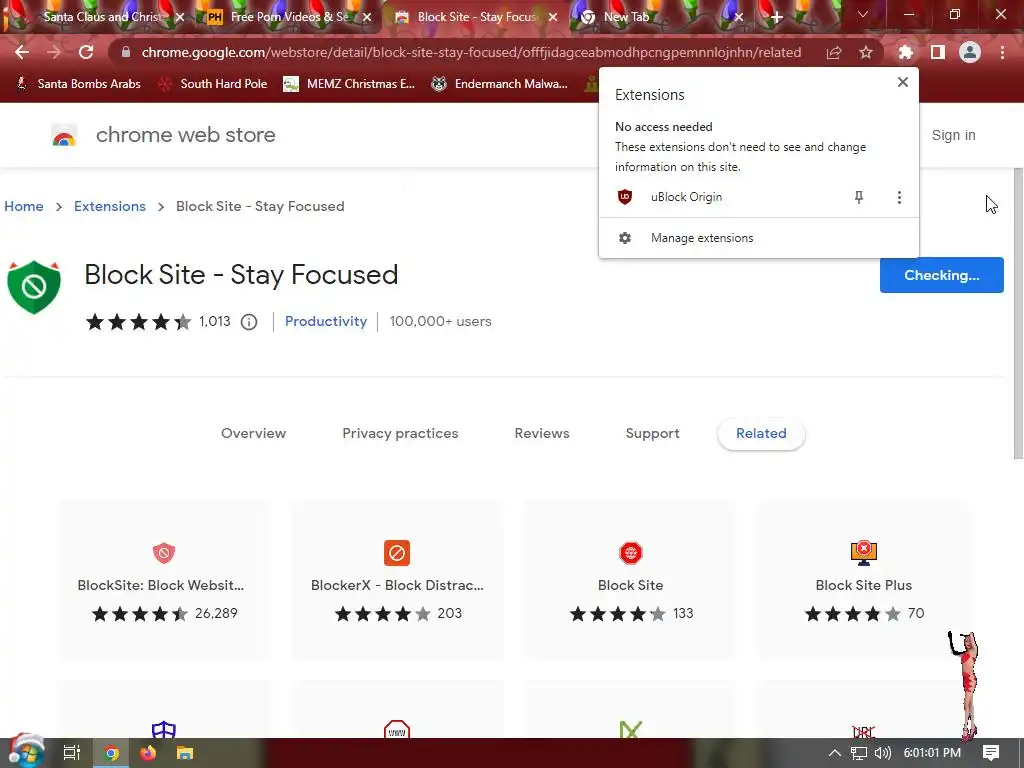Close the Extensions popup

(903, 82)
